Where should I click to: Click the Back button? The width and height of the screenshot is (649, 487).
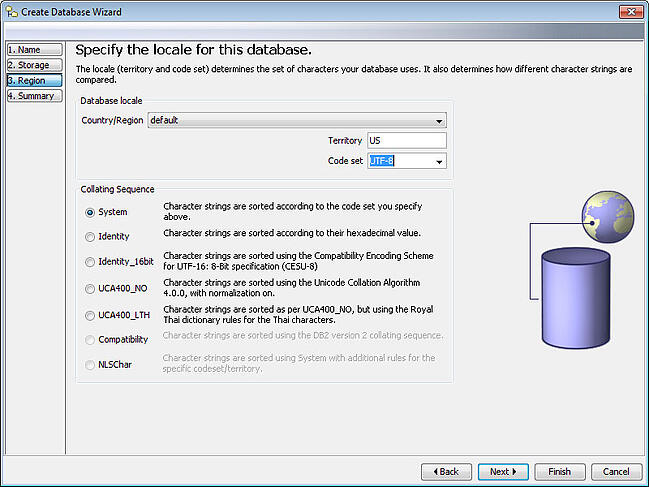tap(446, 472)
